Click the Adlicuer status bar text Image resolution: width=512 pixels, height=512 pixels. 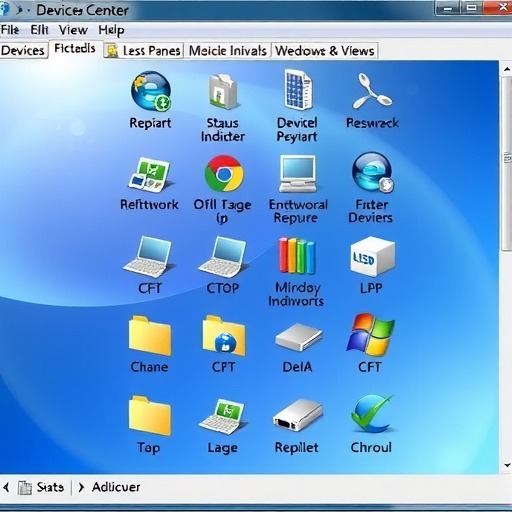click(x=116, y=487)
